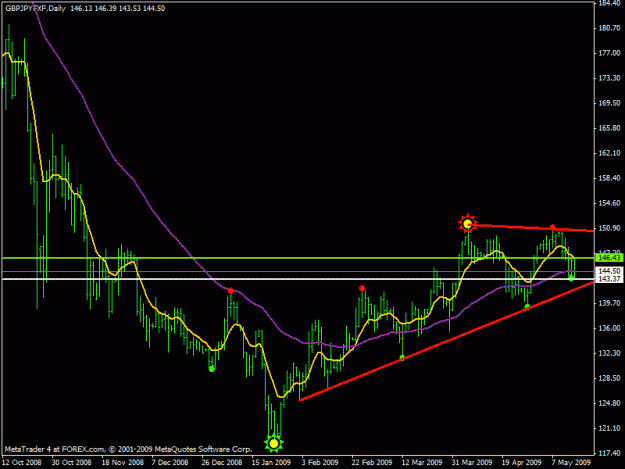The image size is (625, 469).
Task: Select the gray current price line at 144.50
Action: click(298, 272)
